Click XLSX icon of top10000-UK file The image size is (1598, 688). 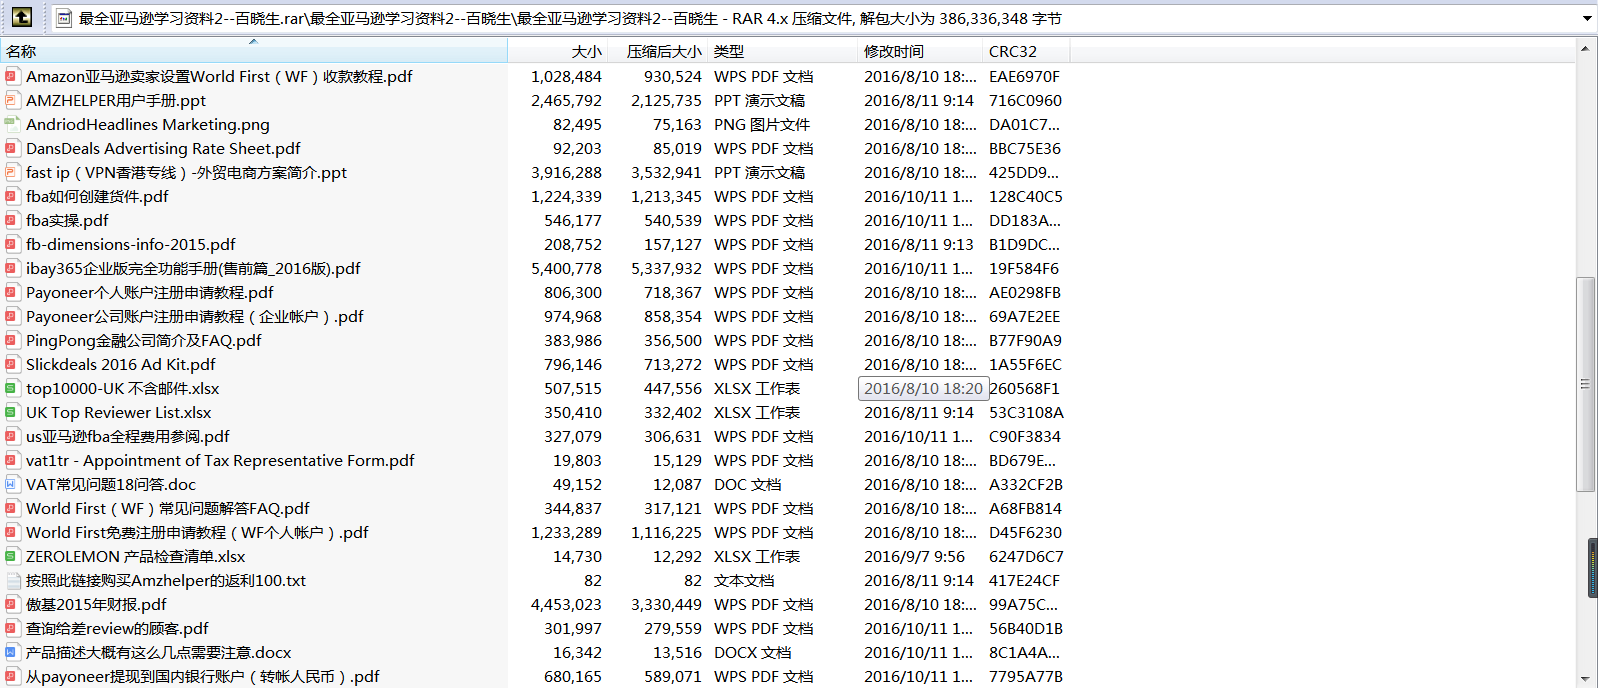[12, 389]
